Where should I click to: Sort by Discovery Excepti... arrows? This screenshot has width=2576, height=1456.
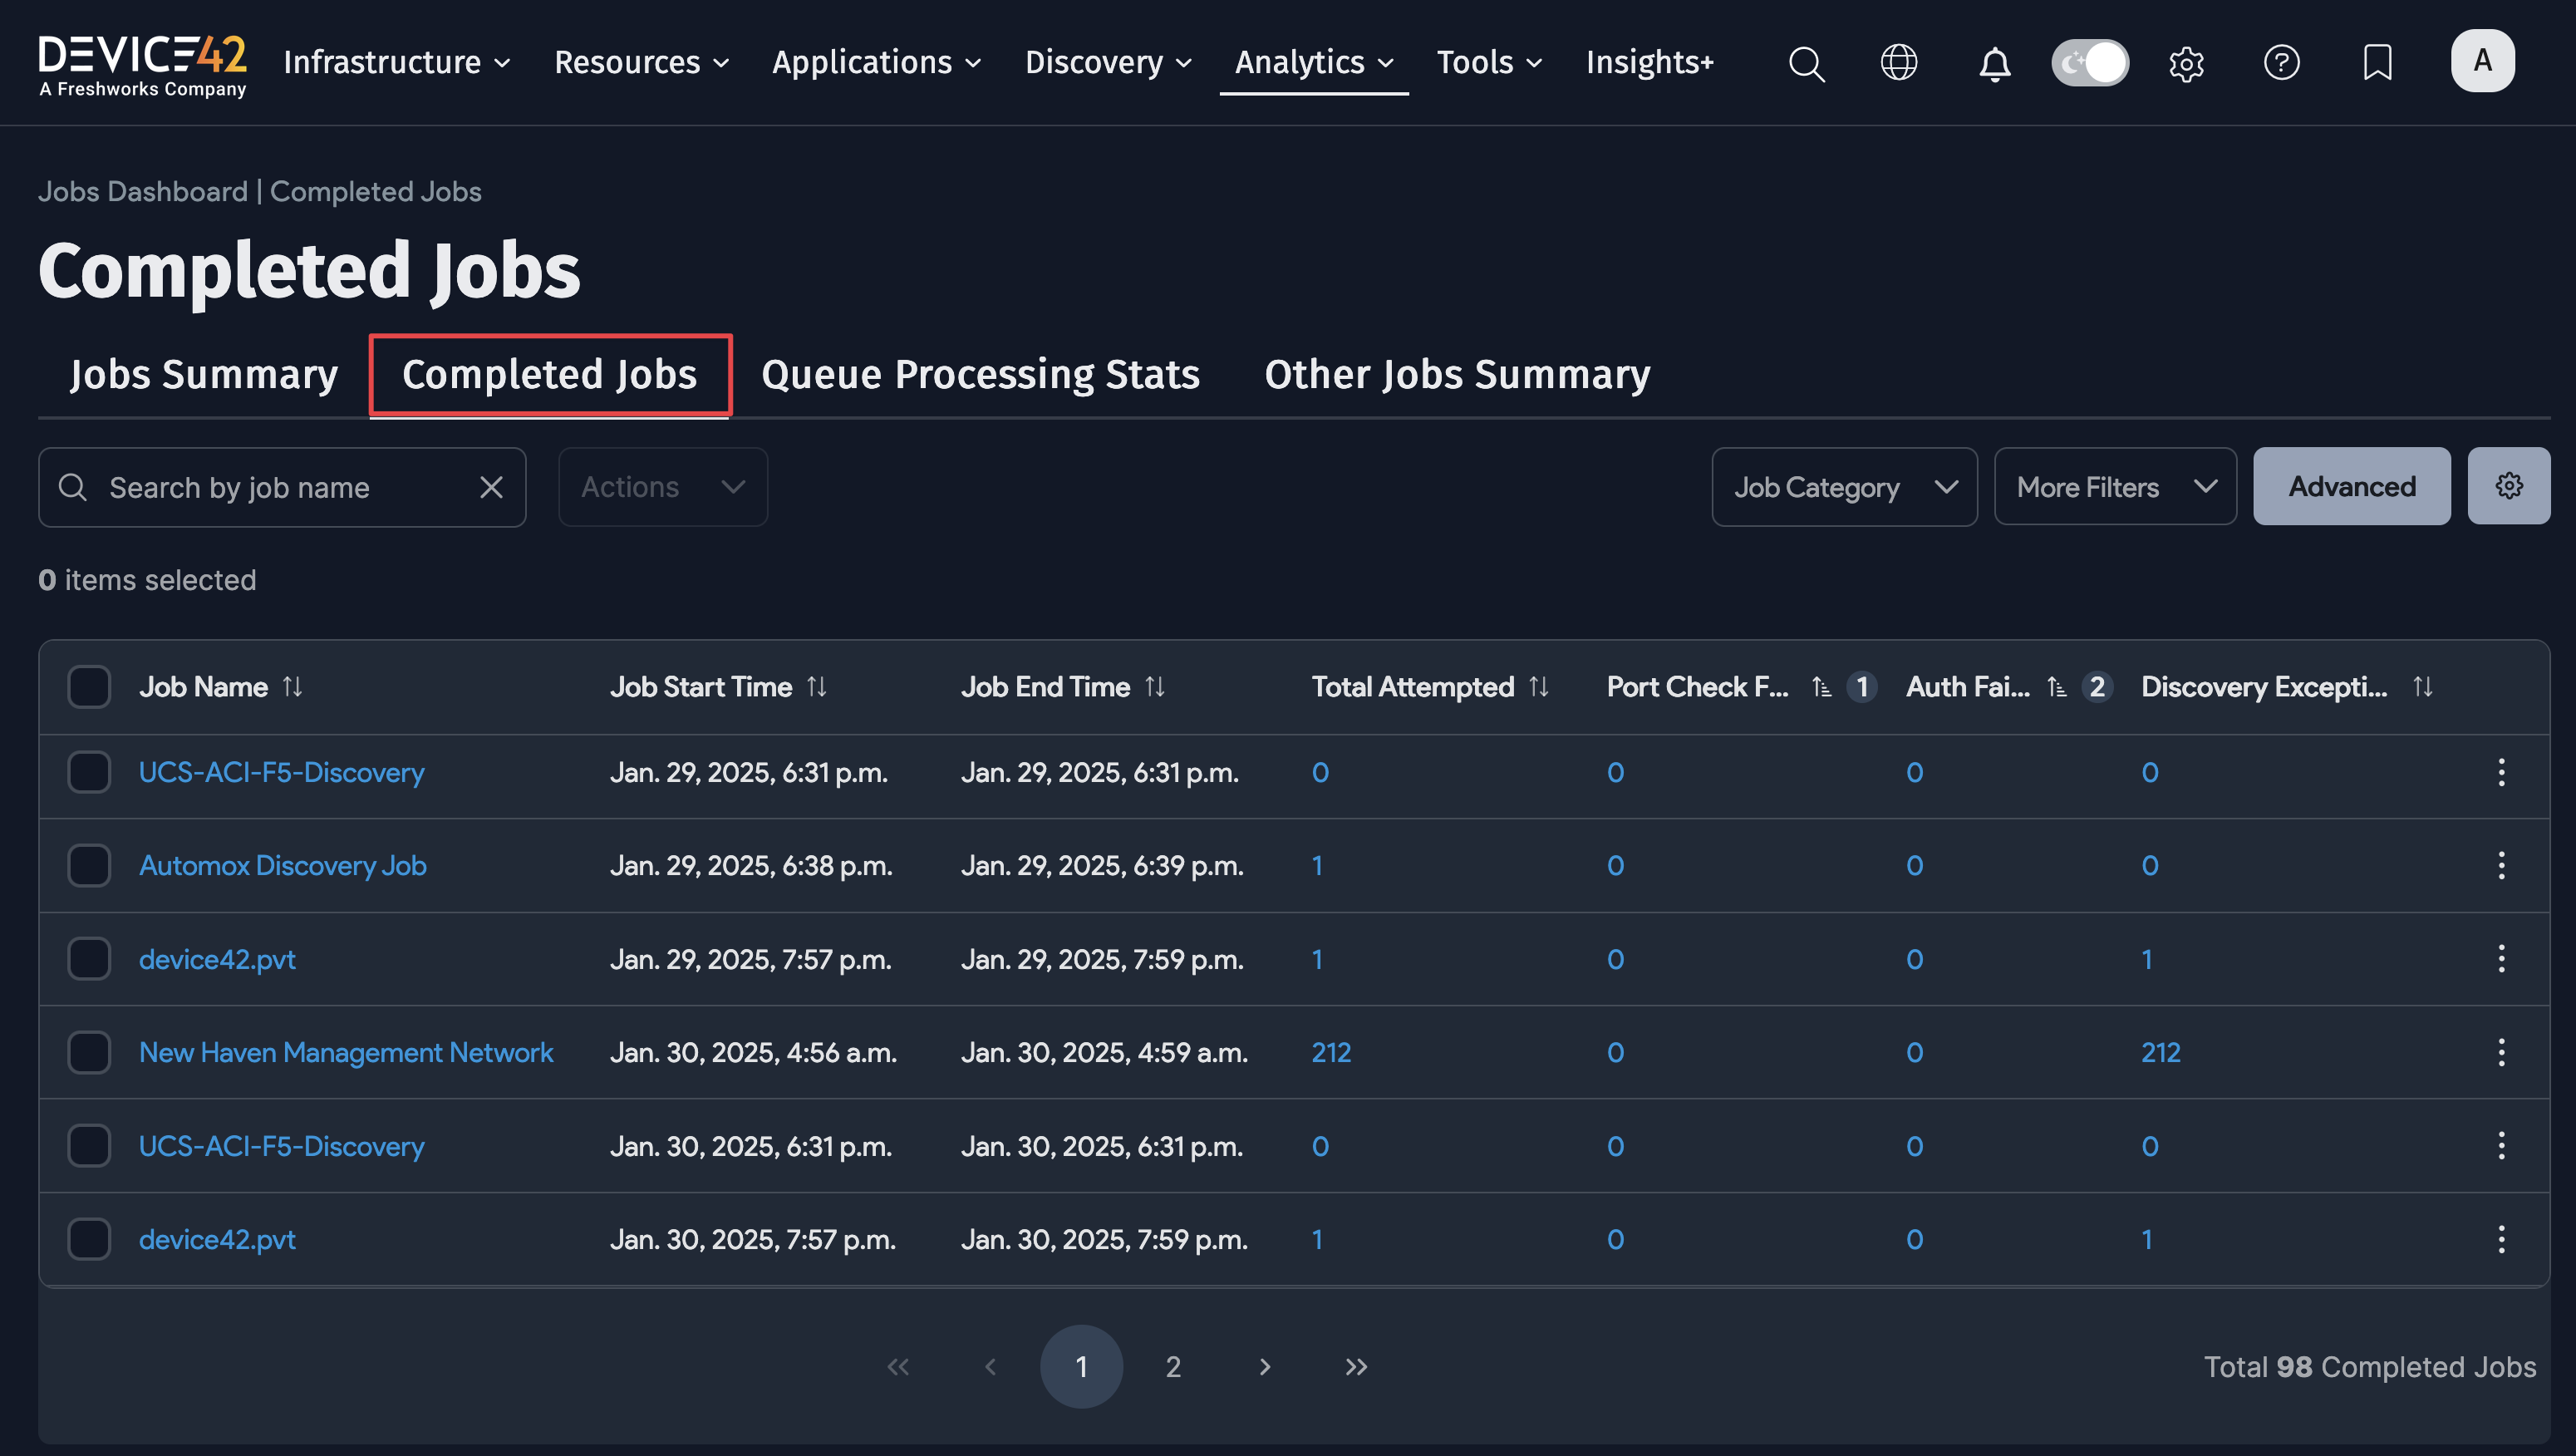tap(2423, 687)
